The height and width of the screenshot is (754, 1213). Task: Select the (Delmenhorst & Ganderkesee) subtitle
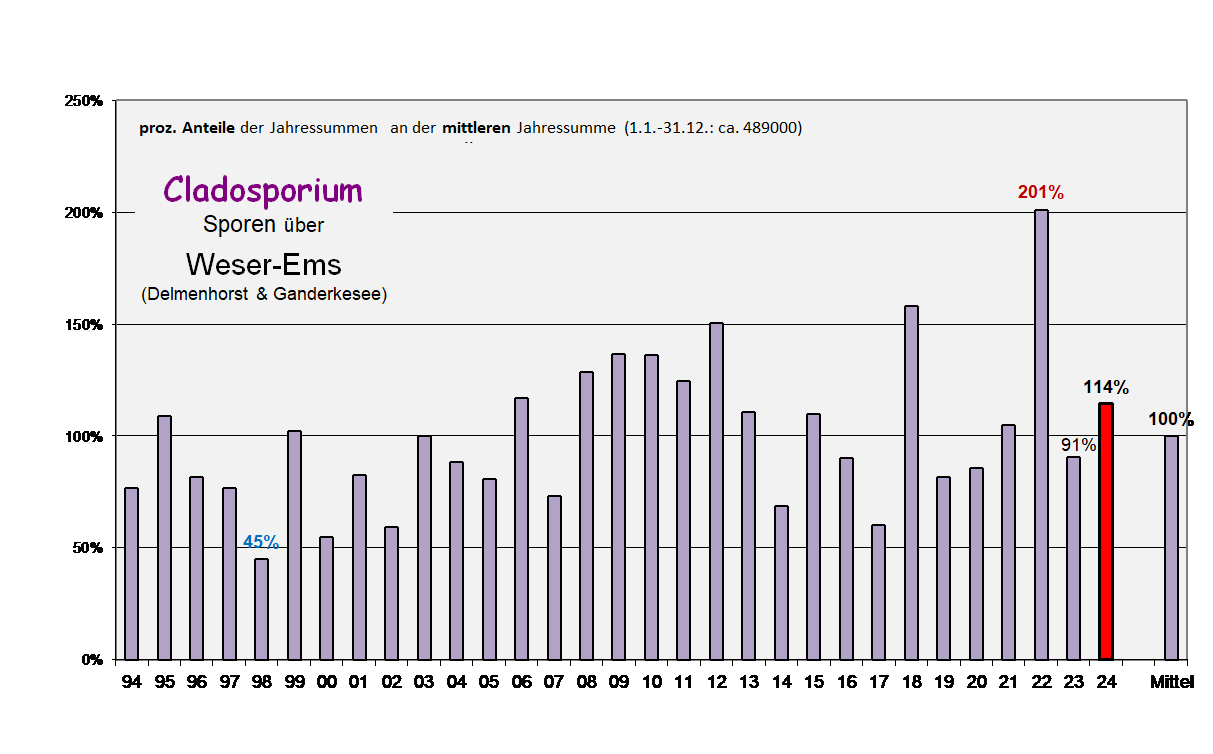click(264, 295)
